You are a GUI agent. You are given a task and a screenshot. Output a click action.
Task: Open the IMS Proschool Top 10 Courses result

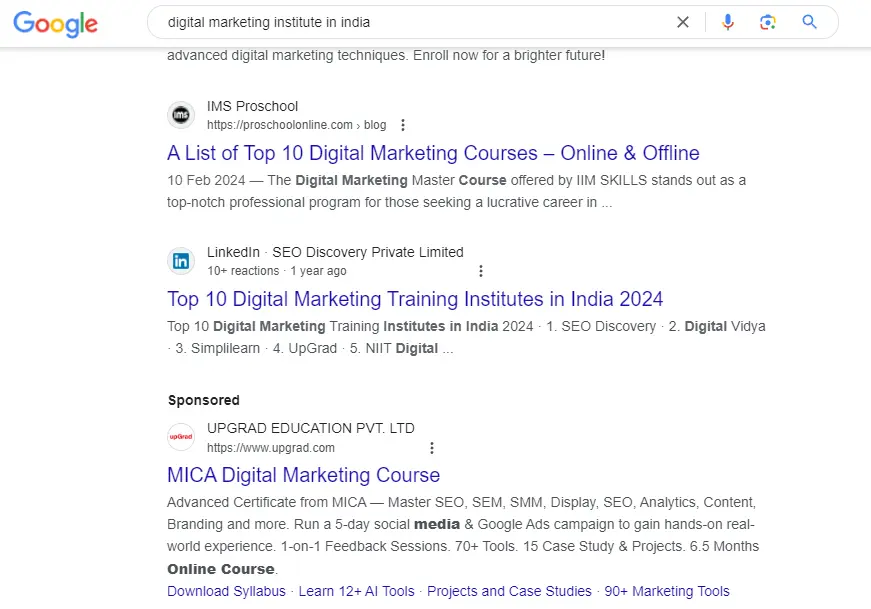point(433,153)
